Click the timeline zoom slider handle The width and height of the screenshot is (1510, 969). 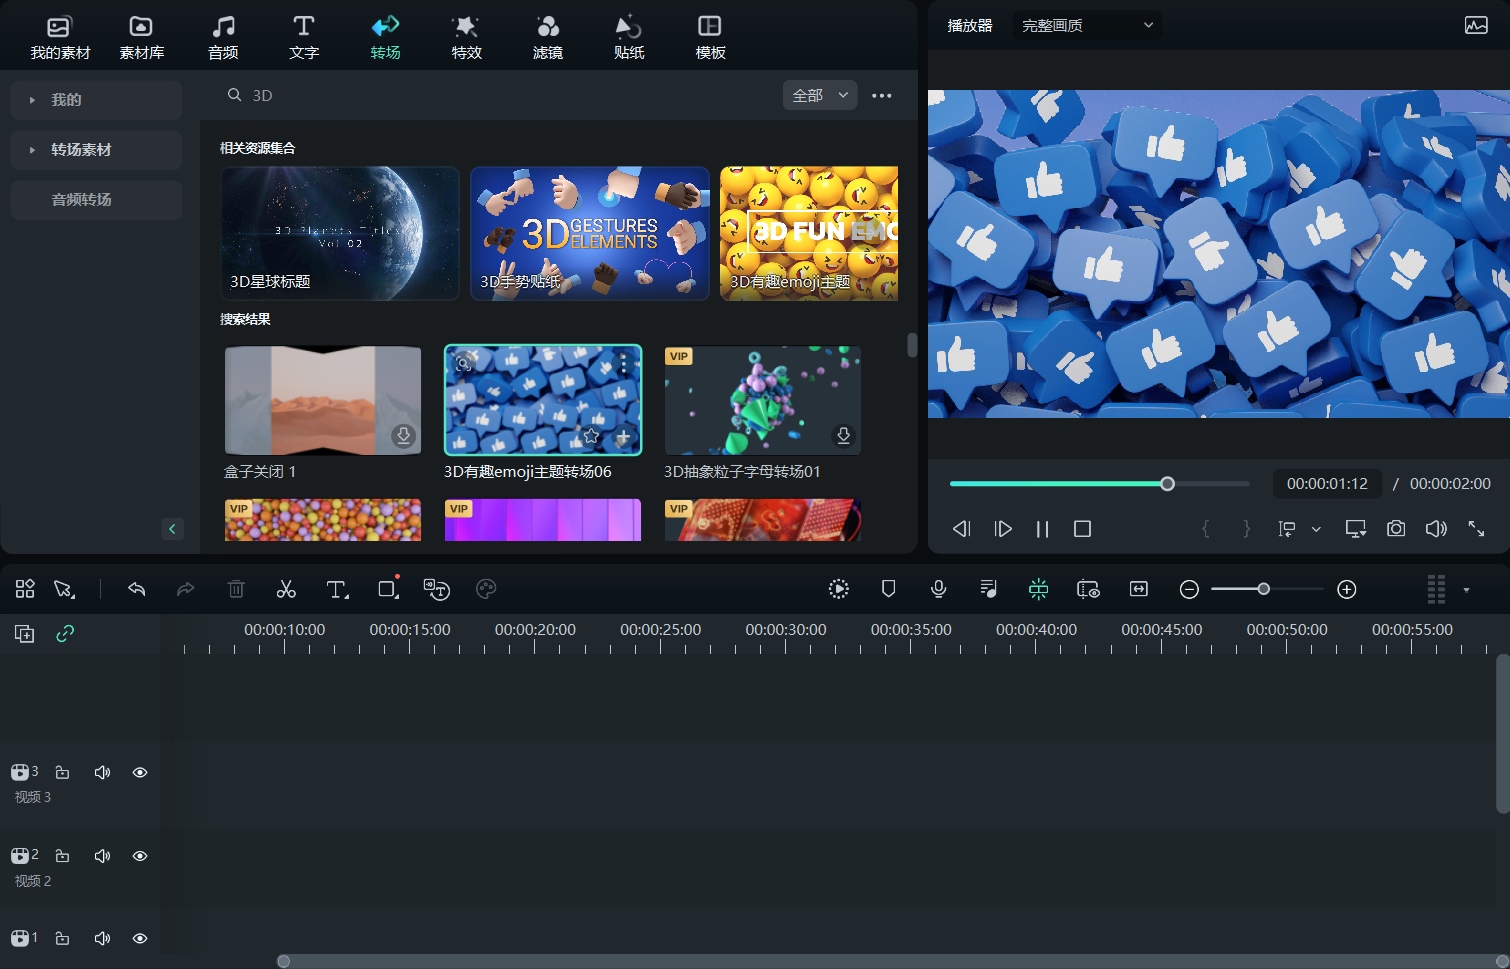pos(1264,589)
